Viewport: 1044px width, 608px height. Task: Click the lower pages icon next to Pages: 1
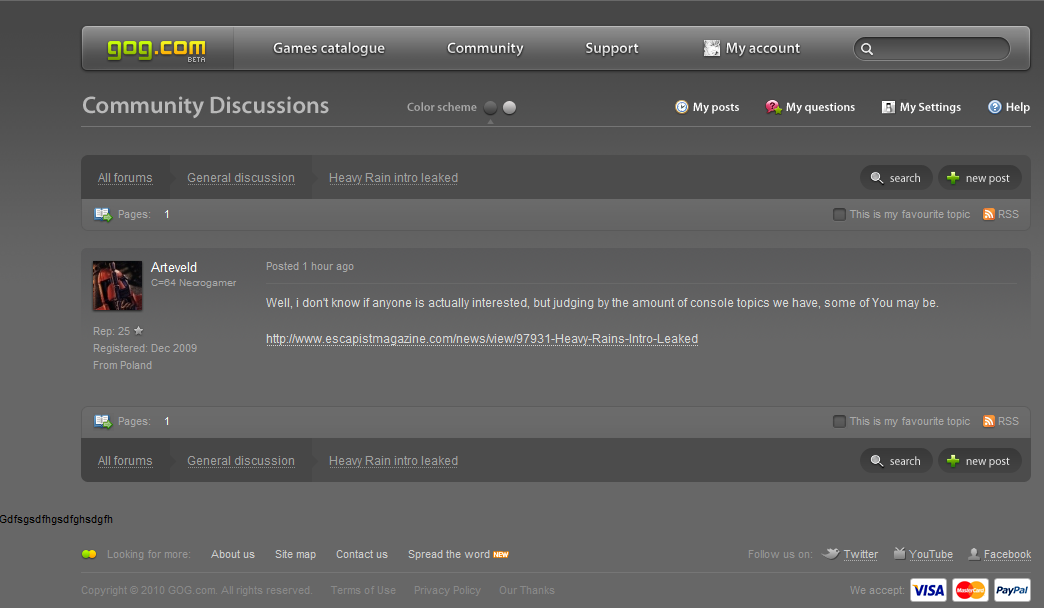click(103, 422)
